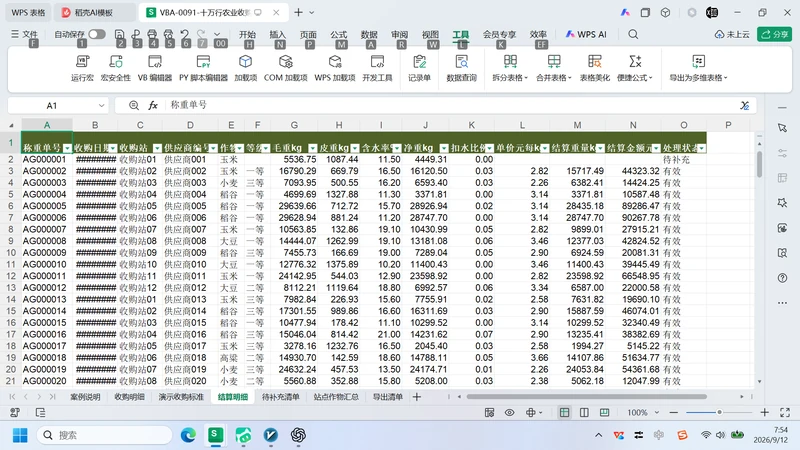
Task: Switch to page layout view in status bar
Action: click(584, 412)
